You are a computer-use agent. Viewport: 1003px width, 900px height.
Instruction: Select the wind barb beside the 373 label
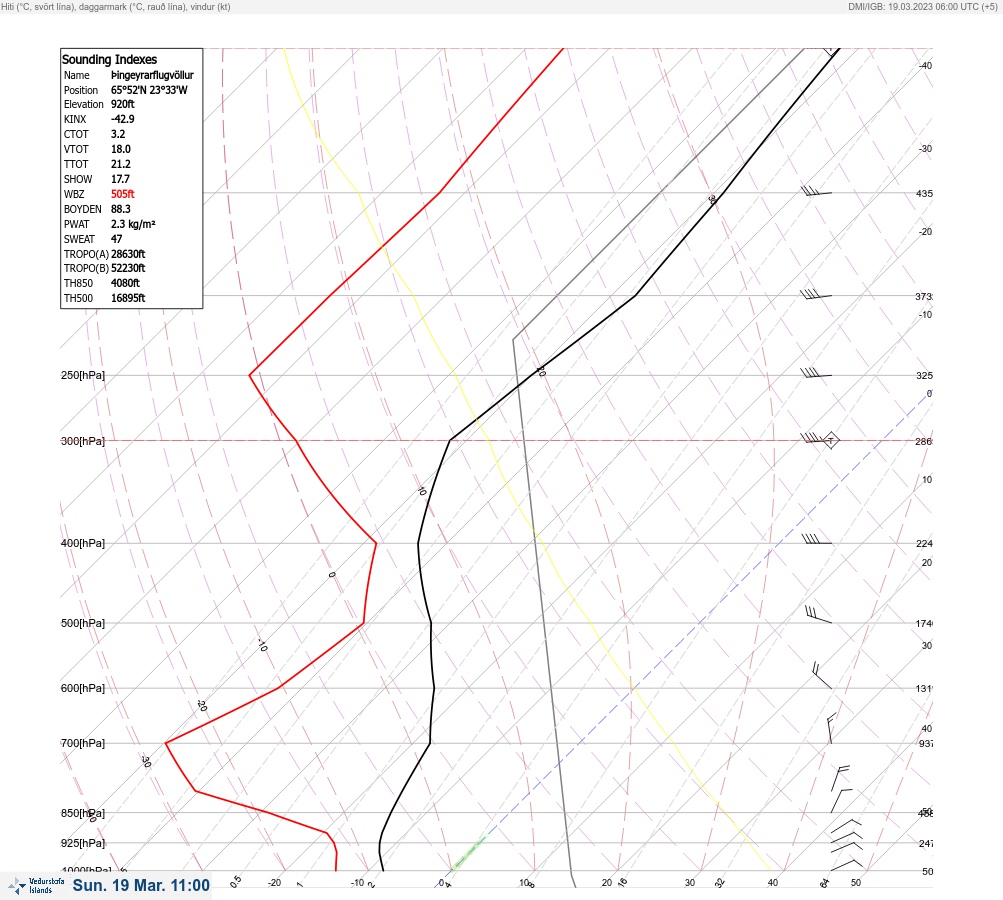click(x=816, y=294)
